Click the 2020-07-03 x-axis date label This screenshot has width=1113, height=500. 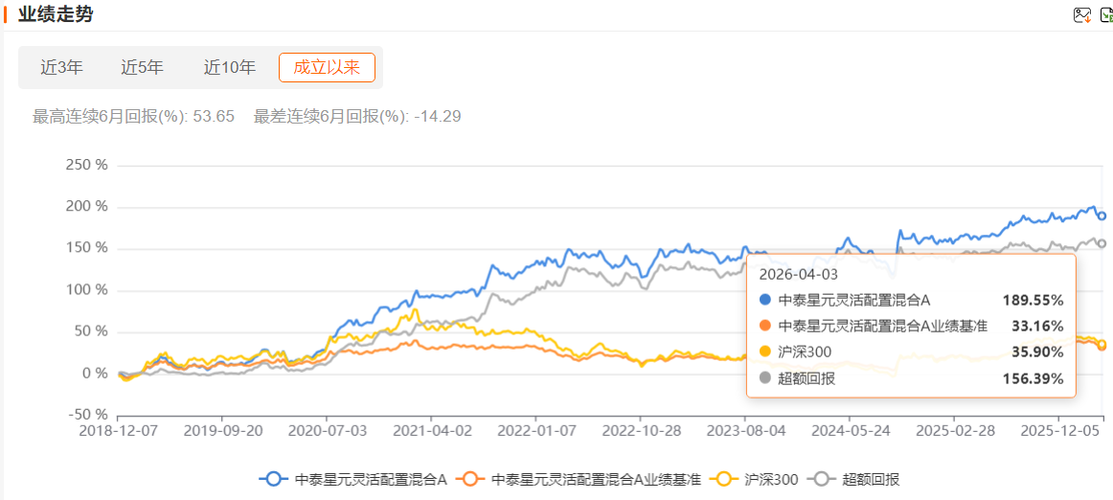pyautogui.click(x=327, y=431)
